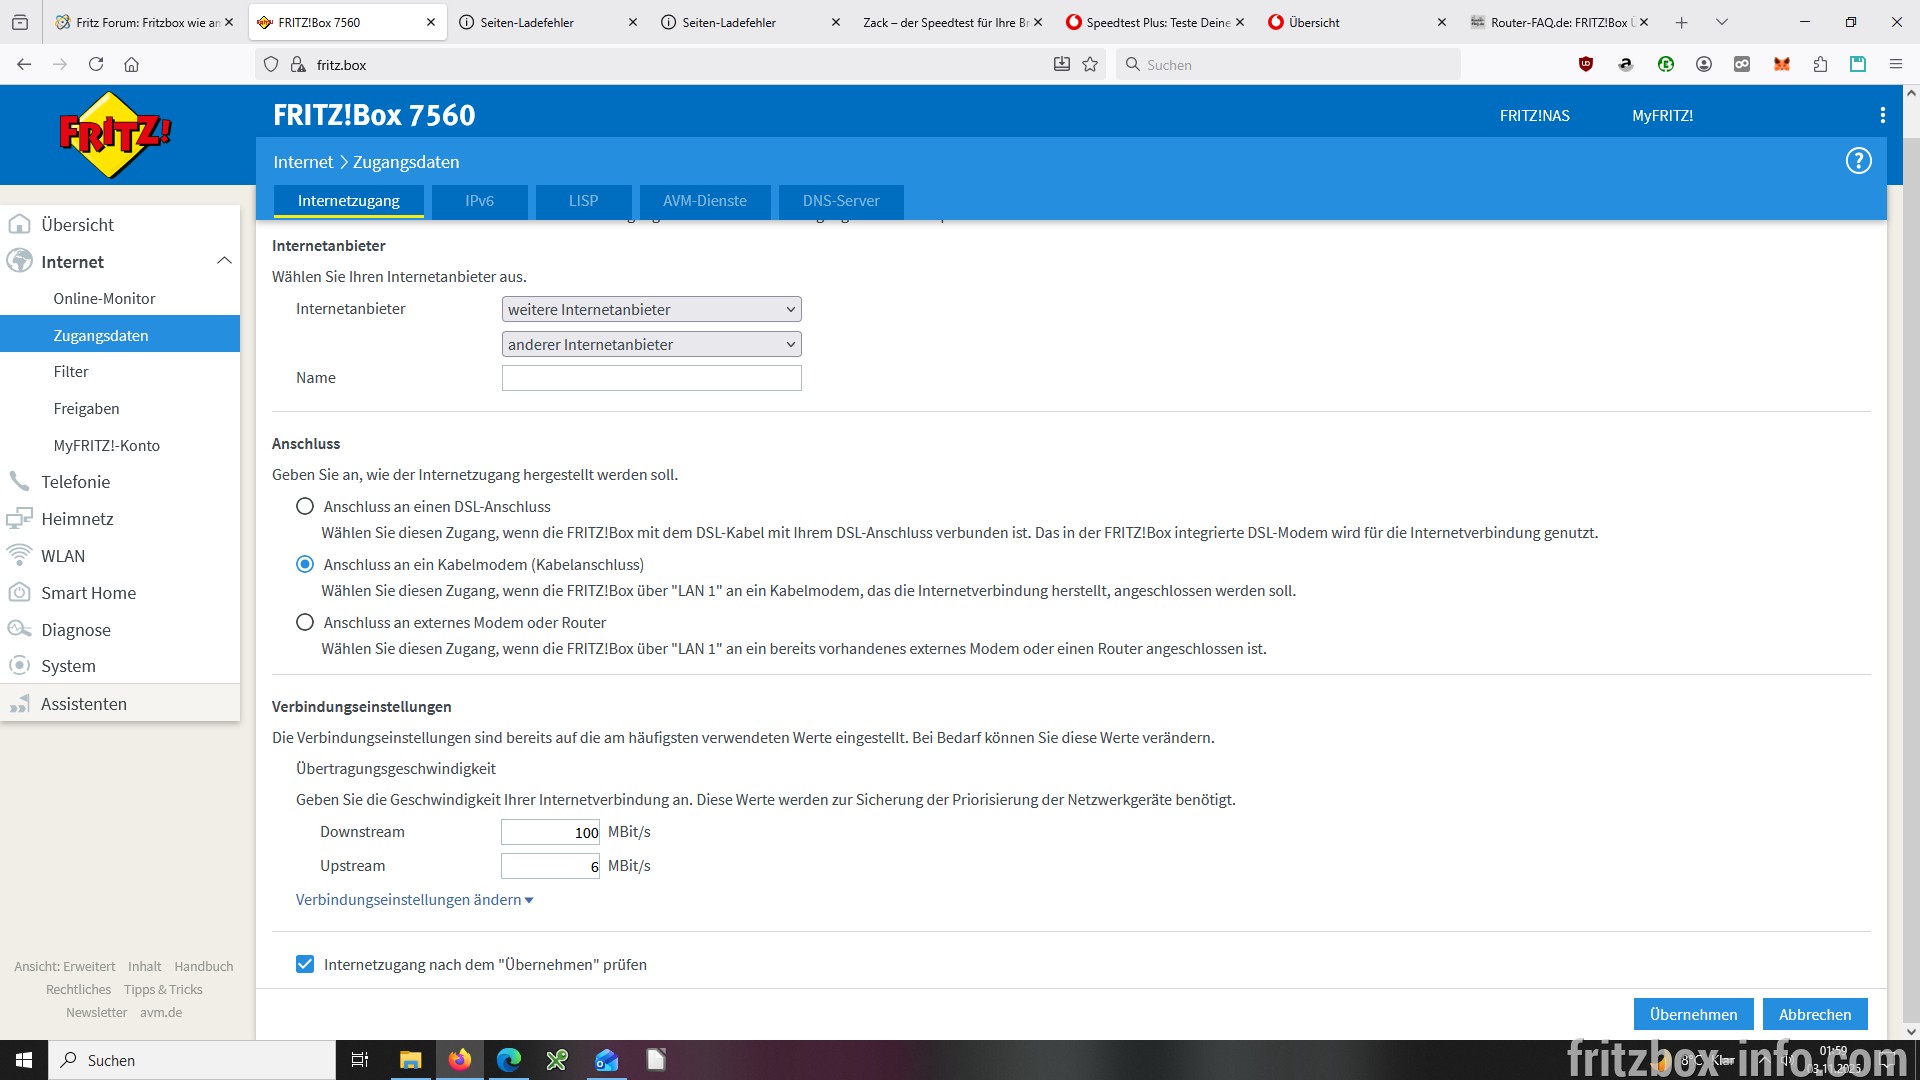Image resolution: width=1920 pixels, height=1080 pixels.
Task: Go to the browser home page icon
Action: (x=131, y=64)
